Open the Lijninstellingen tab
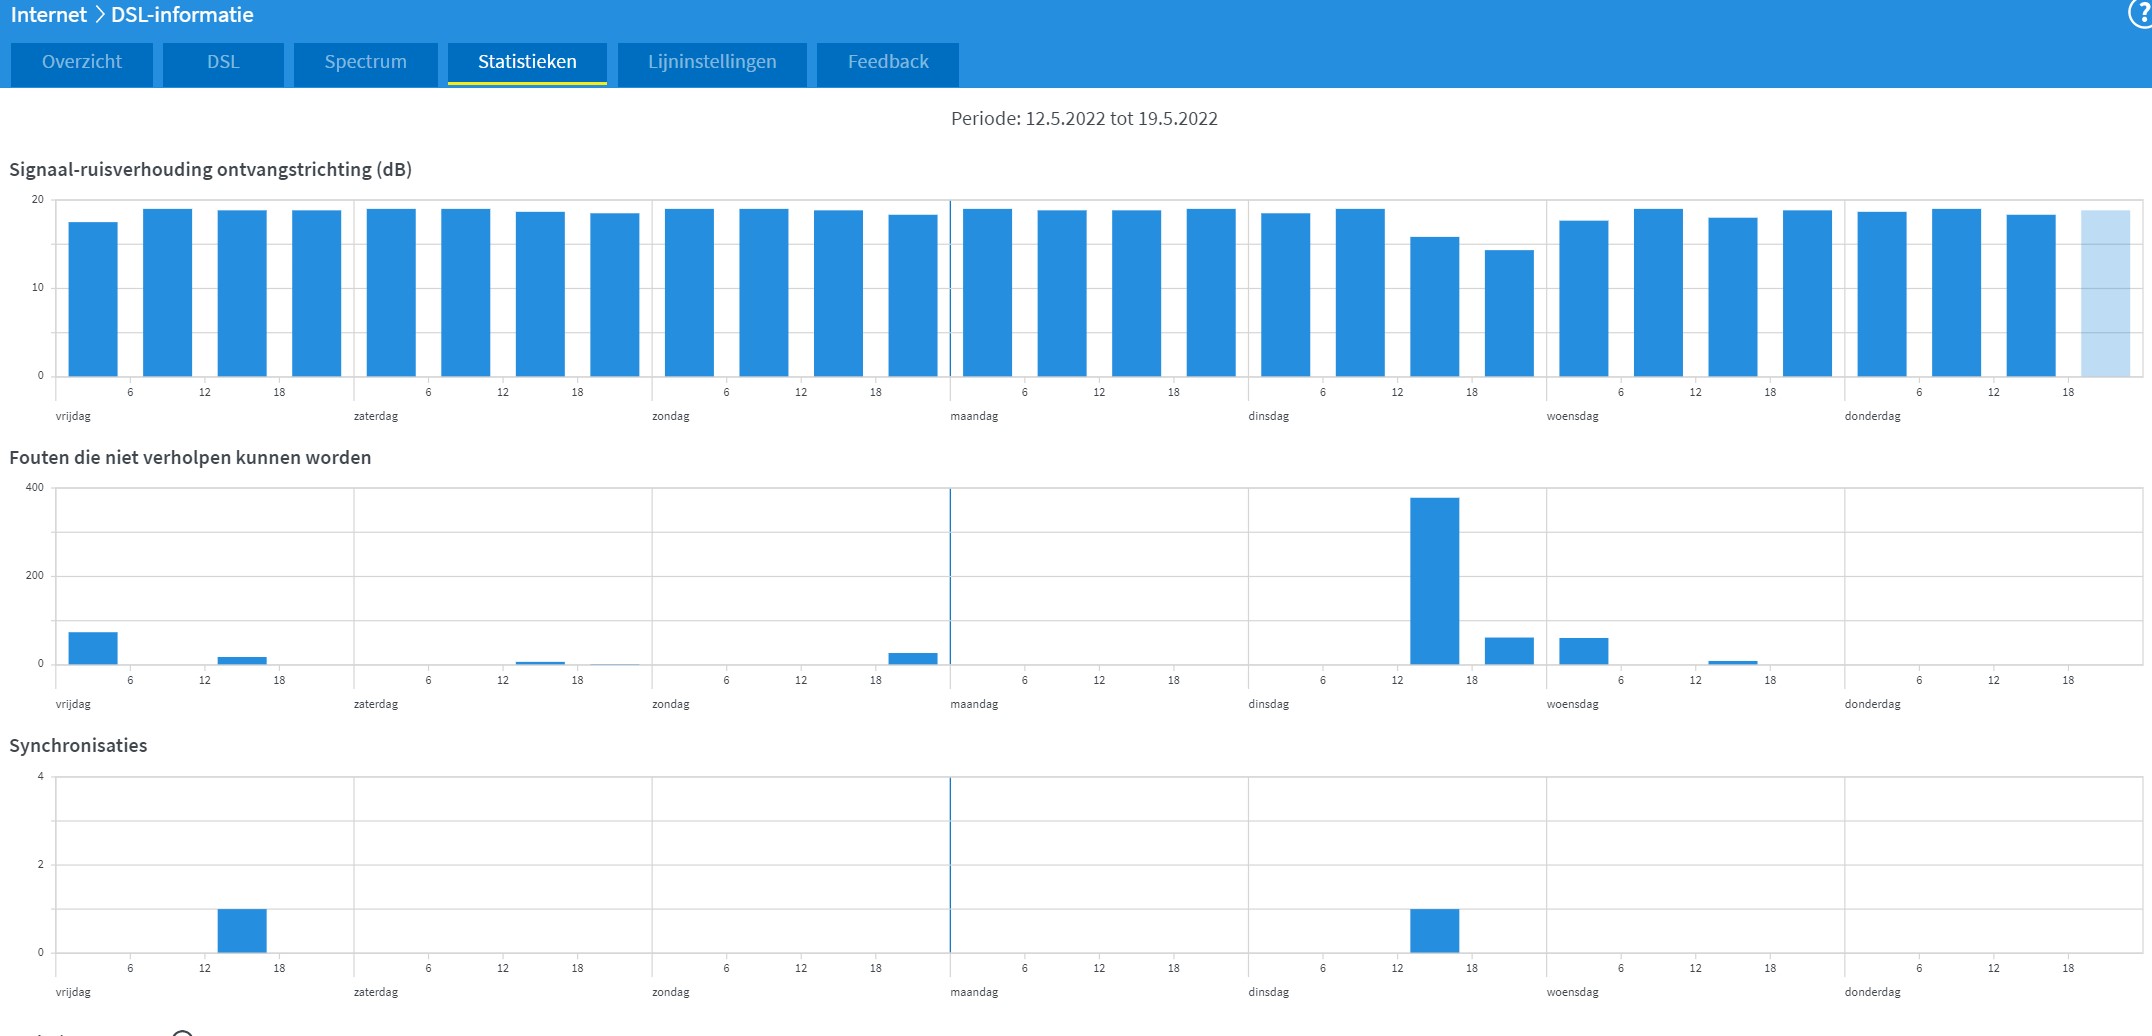 (712, 63)
